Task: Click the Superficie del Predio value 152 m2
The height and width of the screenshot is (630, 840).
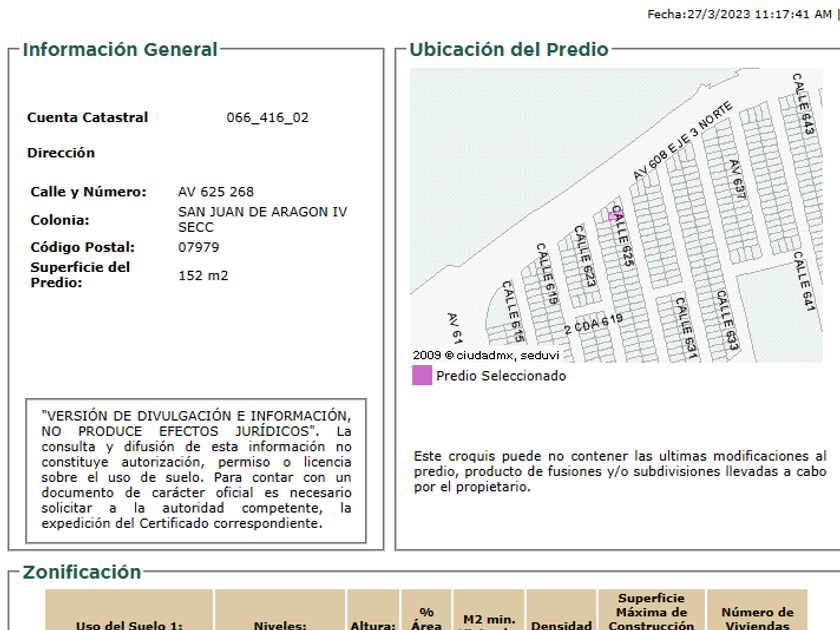Action: click(x=203, y=275)
